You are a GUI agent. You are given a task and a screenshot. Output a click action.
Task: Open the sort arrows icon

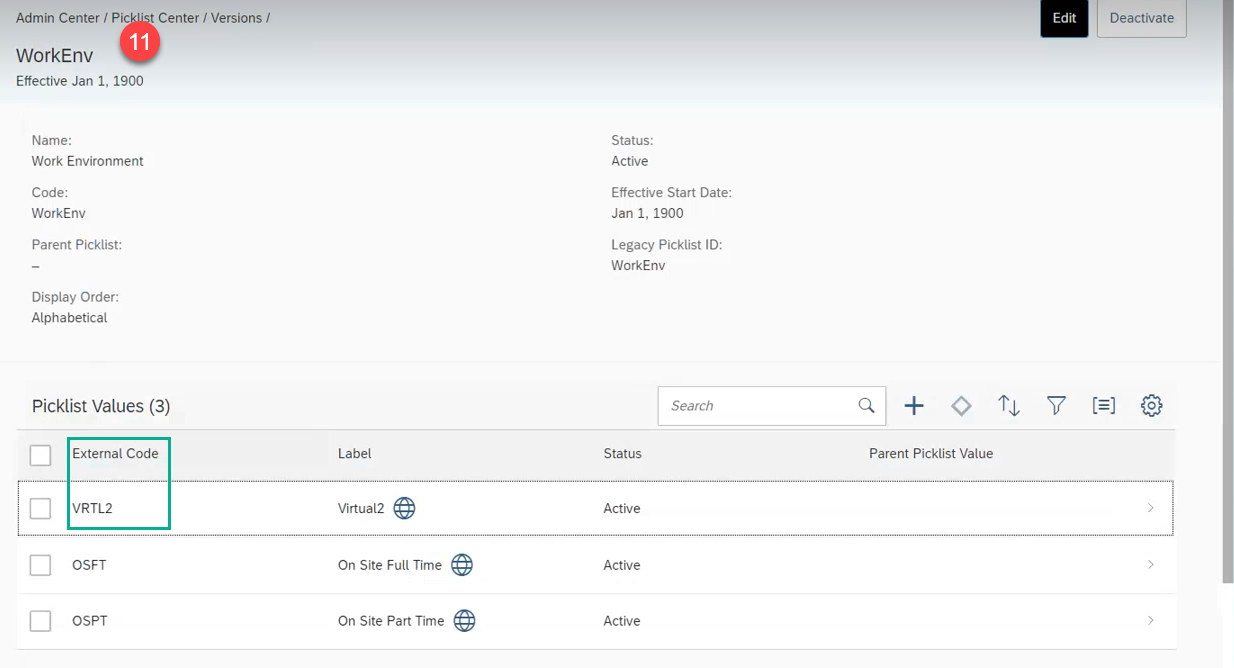1009,405
